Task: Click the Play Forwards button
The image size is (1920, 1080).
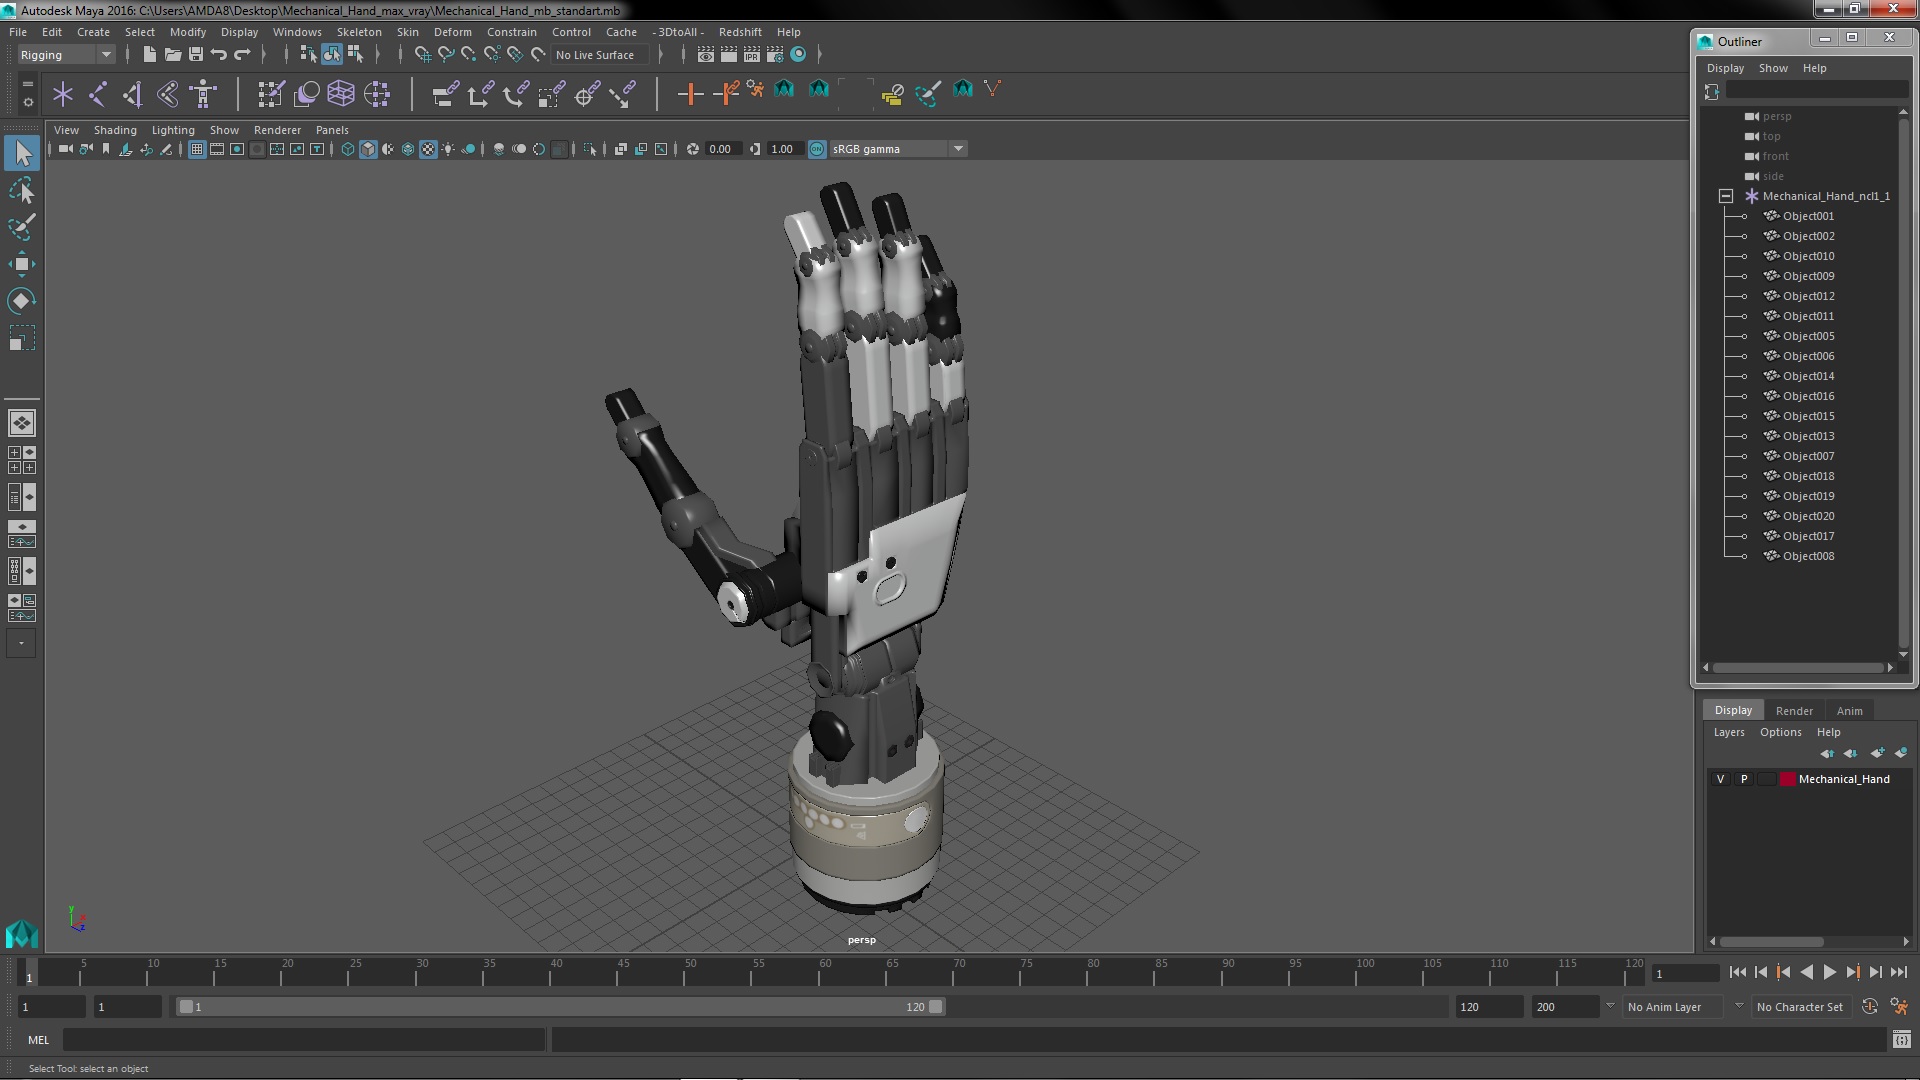Action: pyautogui.click(x=1829, y=972)
